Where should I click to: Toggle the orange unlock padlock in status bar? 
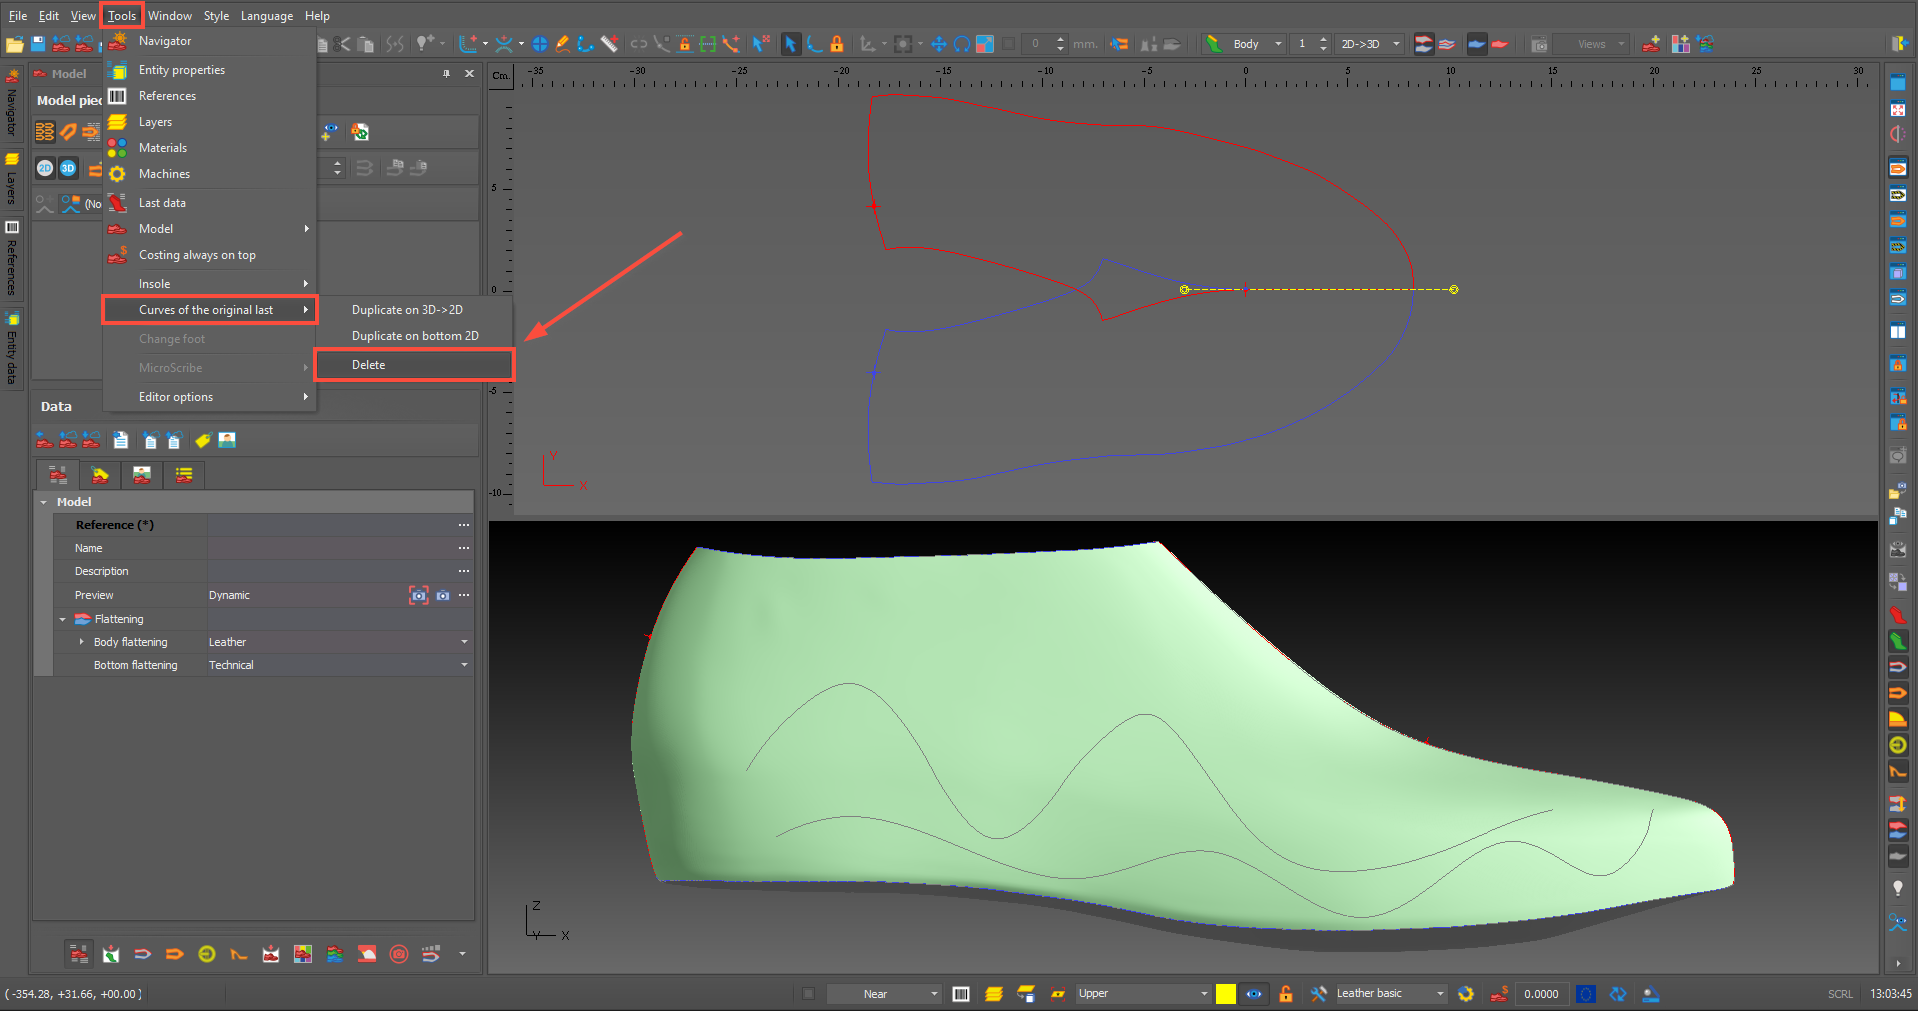pos(1286,994)
